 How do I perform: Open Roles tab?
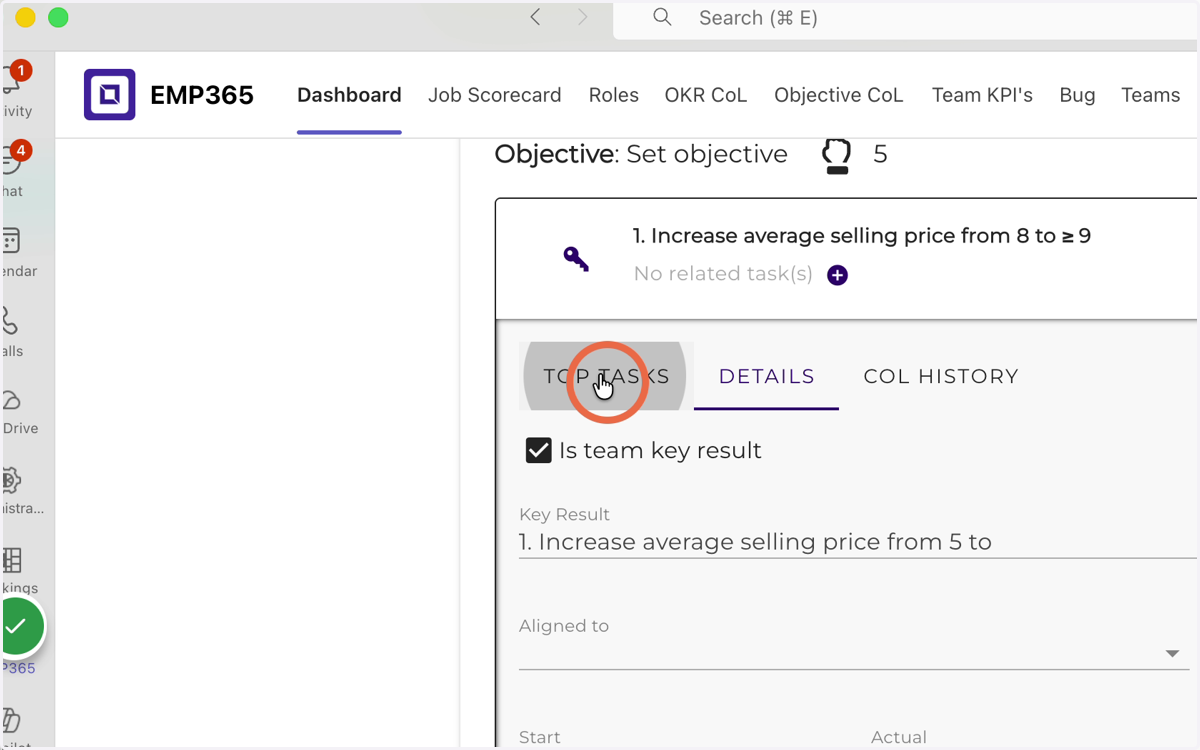pyautogui.click(x=614, y=95)
